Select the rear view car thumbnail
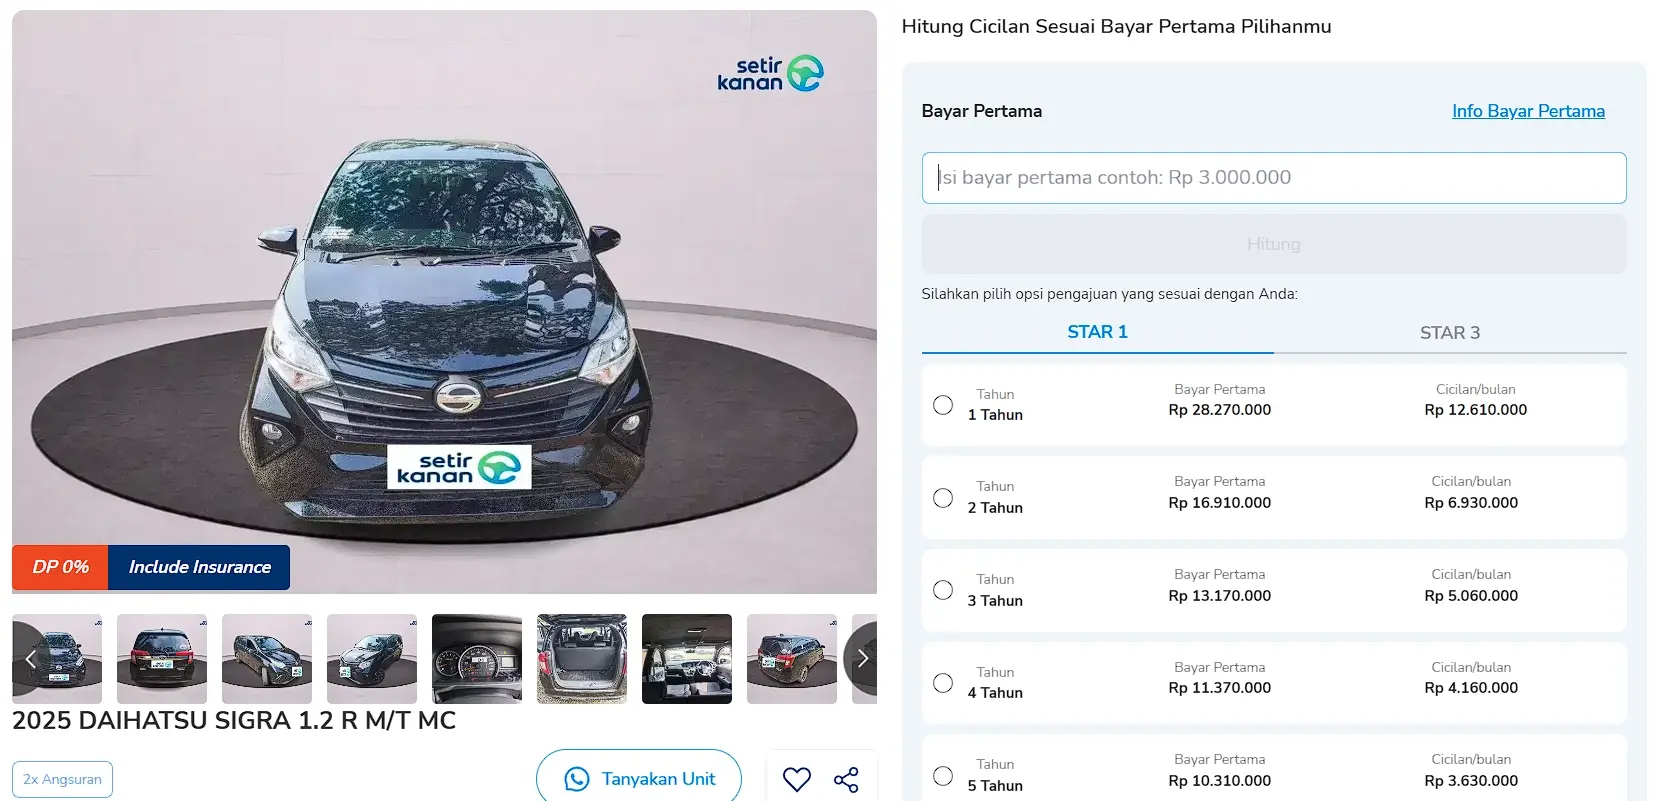Screen dimensions: 1657x801 click(162, 659)
